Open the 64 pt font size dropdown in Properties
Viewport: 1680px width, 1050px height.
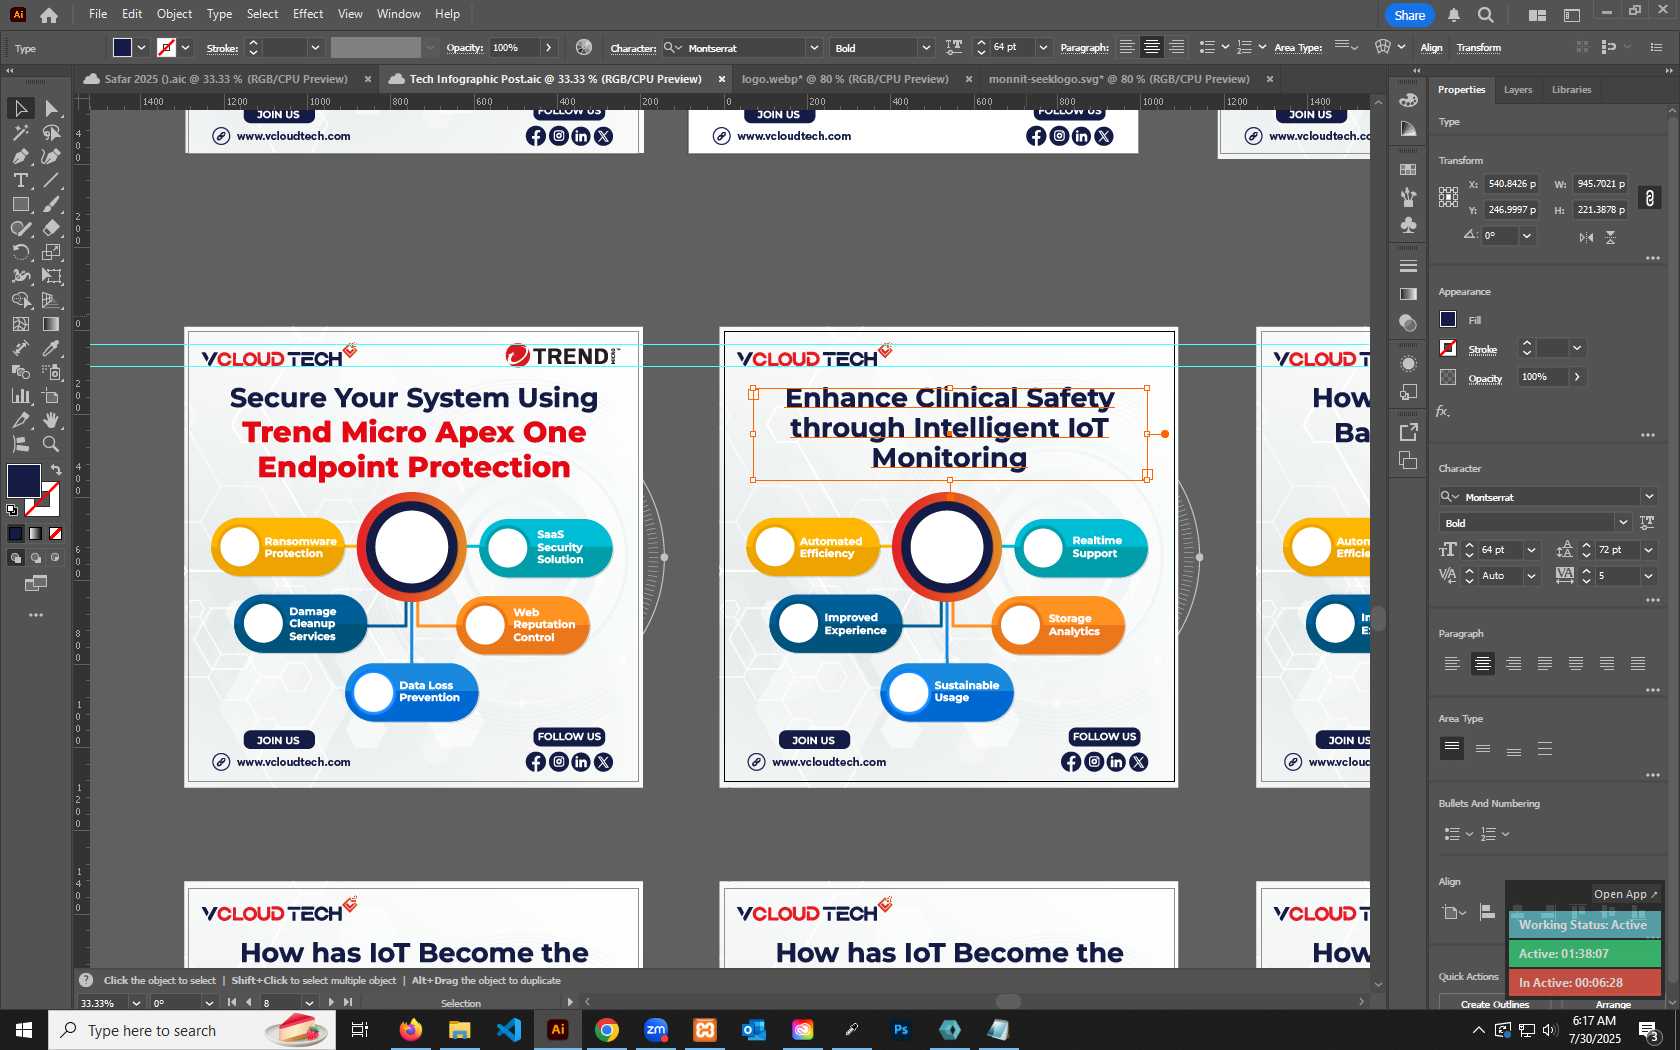pos(1531,550)
